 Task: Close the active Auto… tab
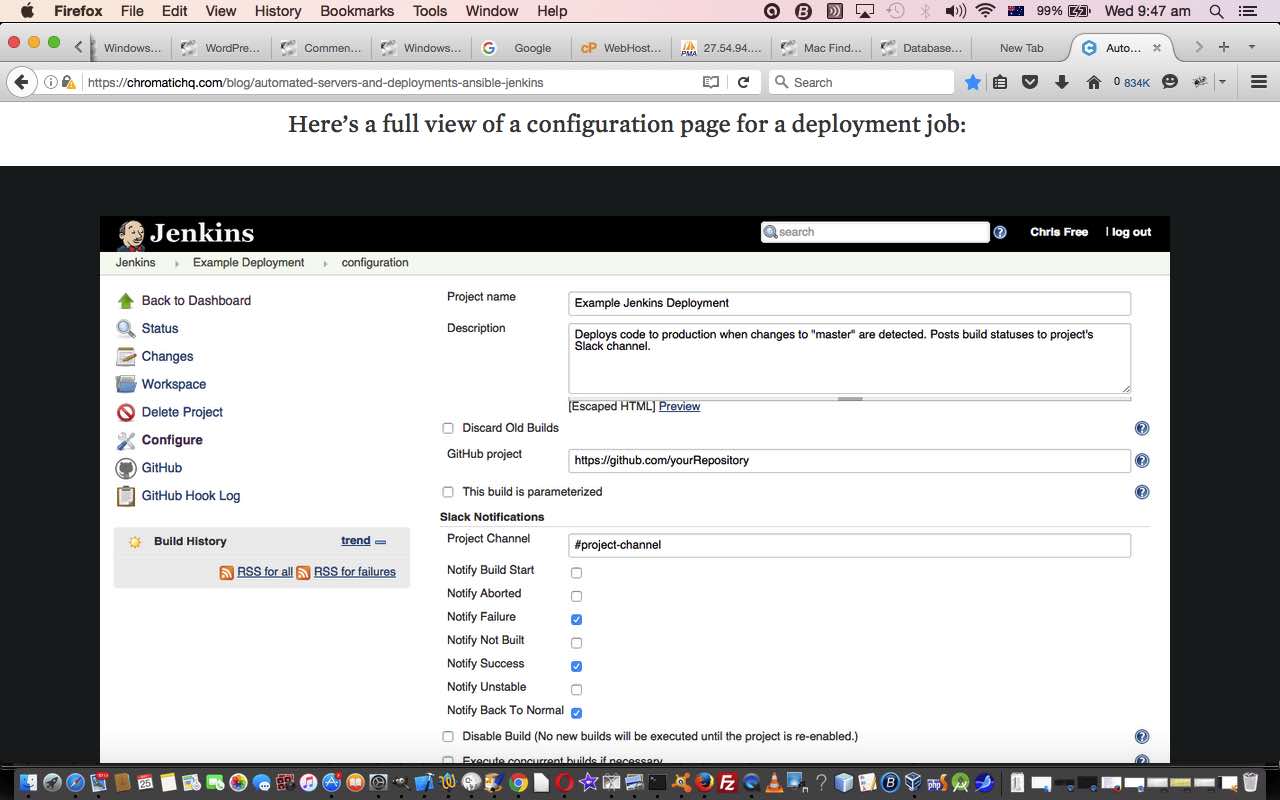point(1157,48)
